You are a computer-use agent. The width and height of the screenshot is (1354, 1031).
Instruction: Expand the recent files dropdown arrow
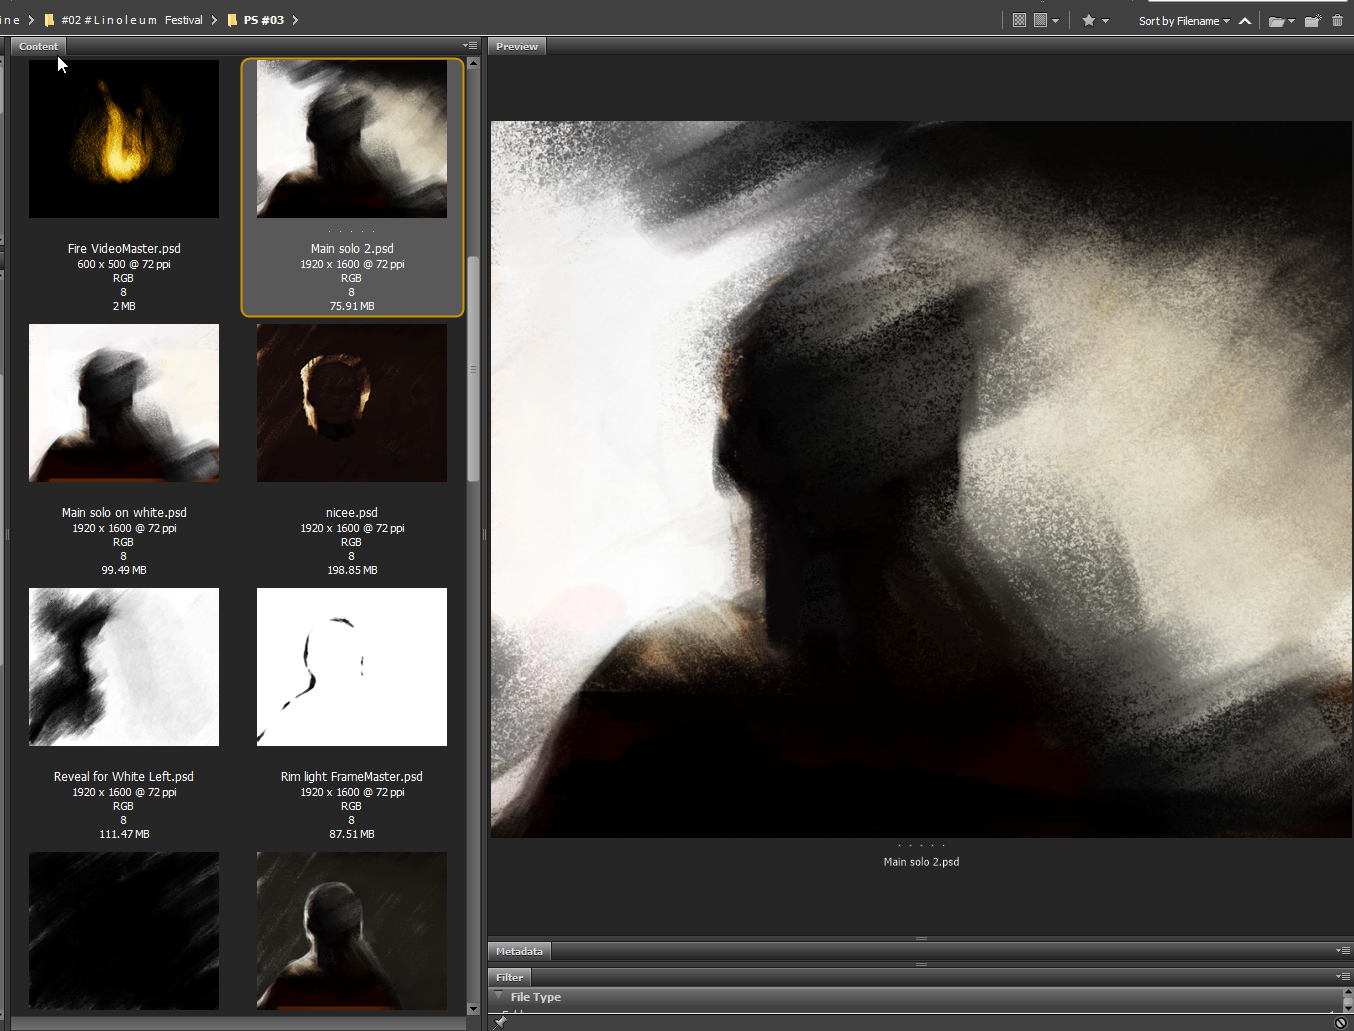point(1292,21)
